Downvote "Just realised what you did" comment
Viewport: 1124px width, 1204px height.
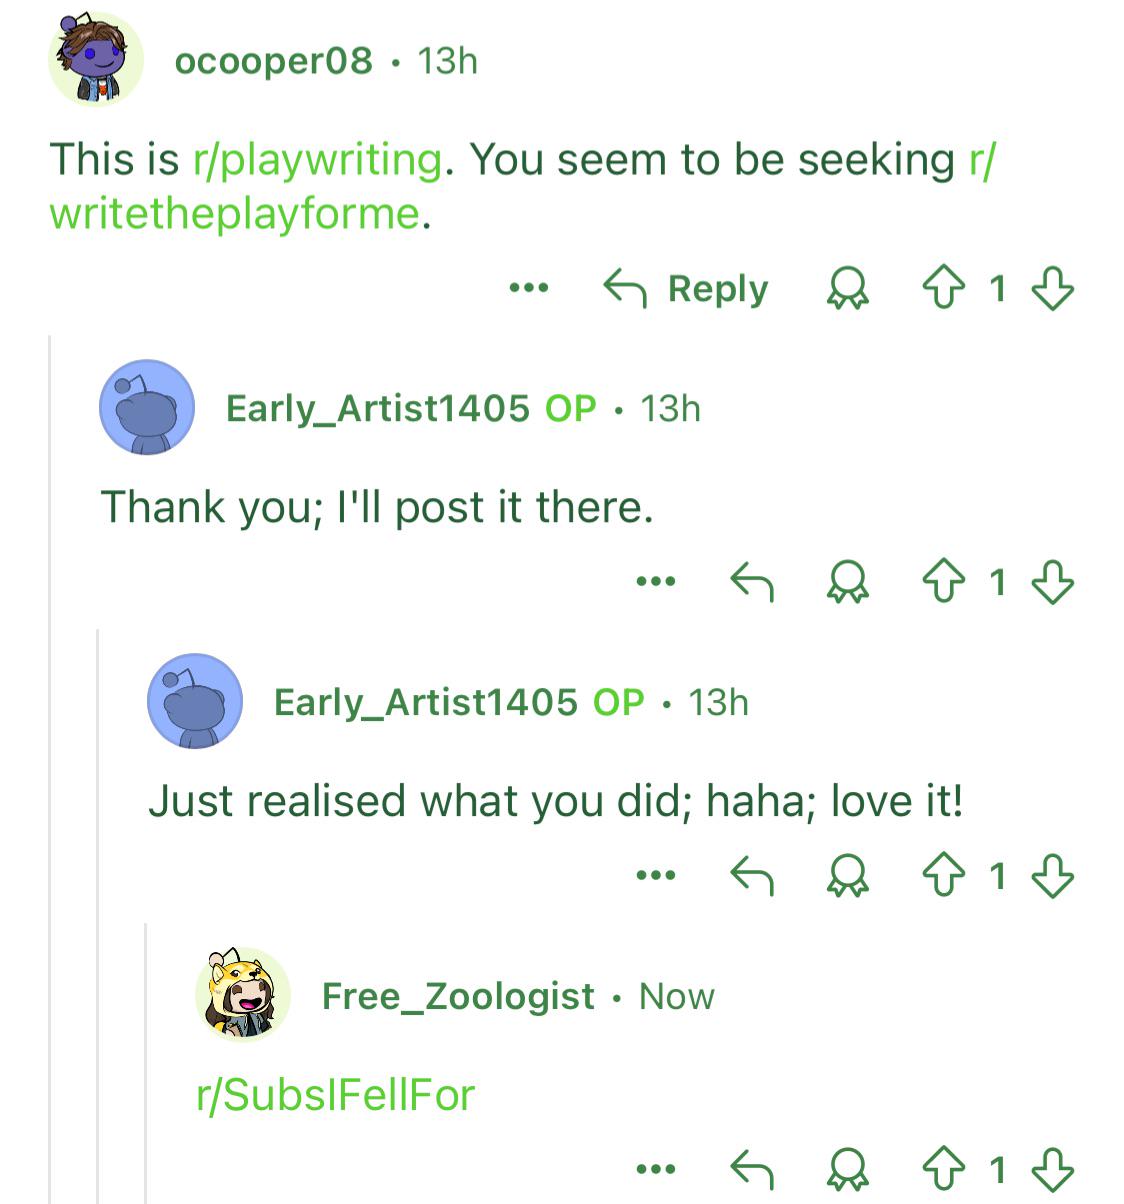tap(1052, 876)
